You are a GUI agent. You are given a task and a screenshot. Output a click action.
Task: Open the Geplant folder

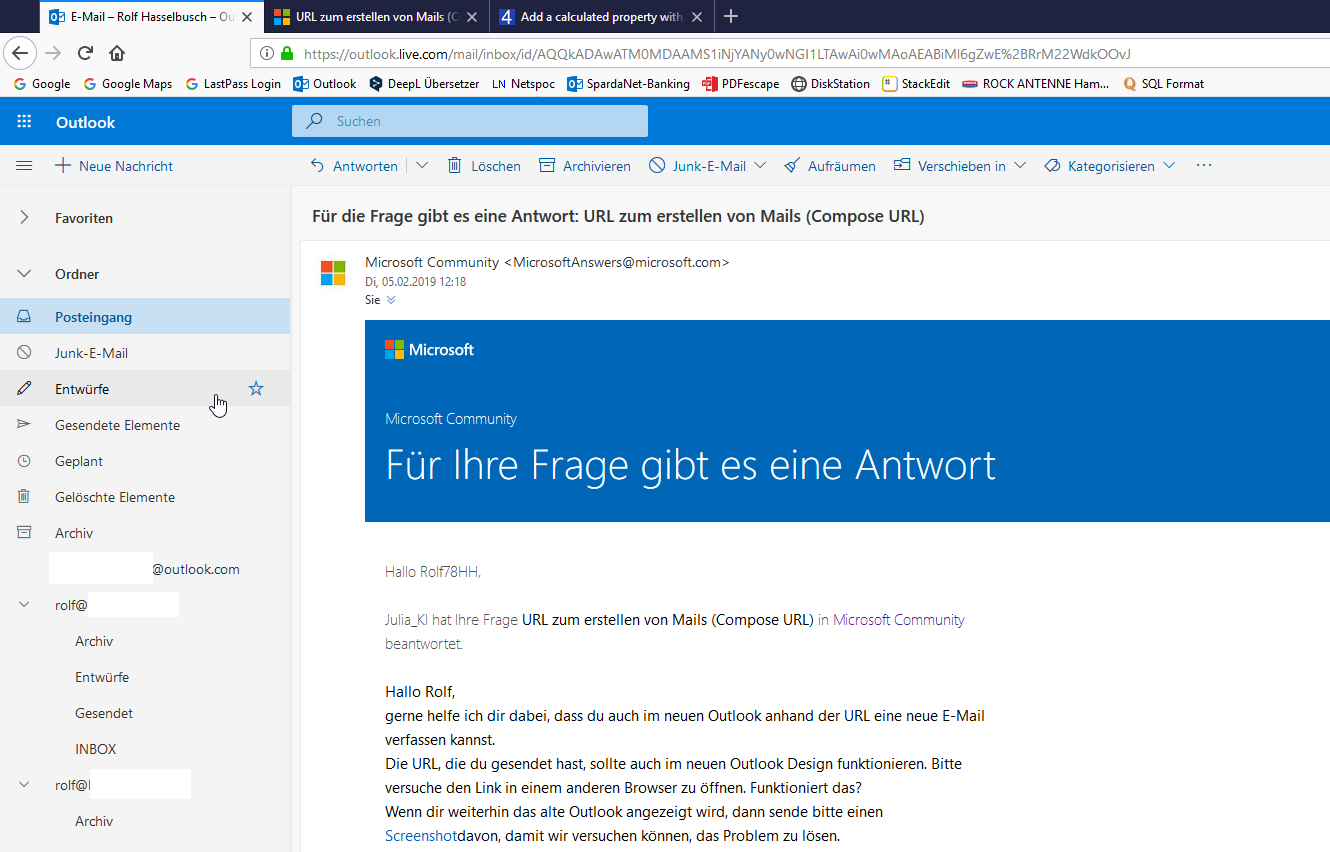click(x=145, y=461)
